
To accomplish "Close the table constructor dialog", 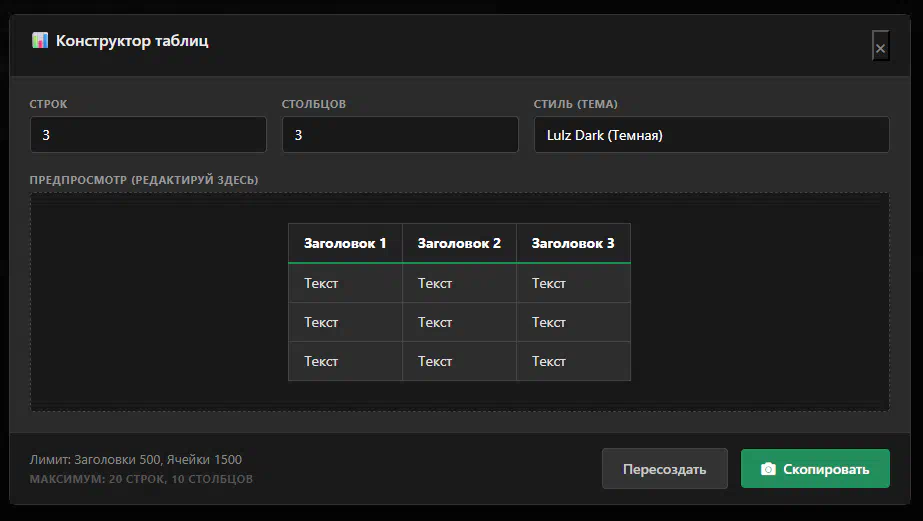I will tap(880, 47).
